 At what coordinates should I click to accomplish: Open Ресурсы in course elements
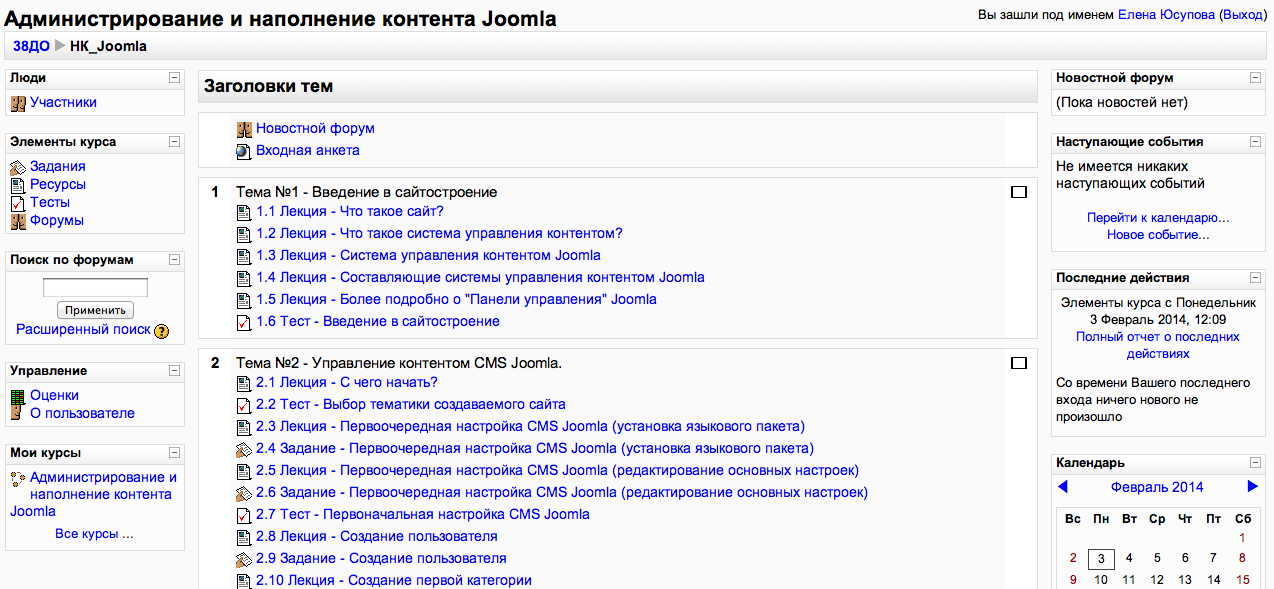click(58, 184)
